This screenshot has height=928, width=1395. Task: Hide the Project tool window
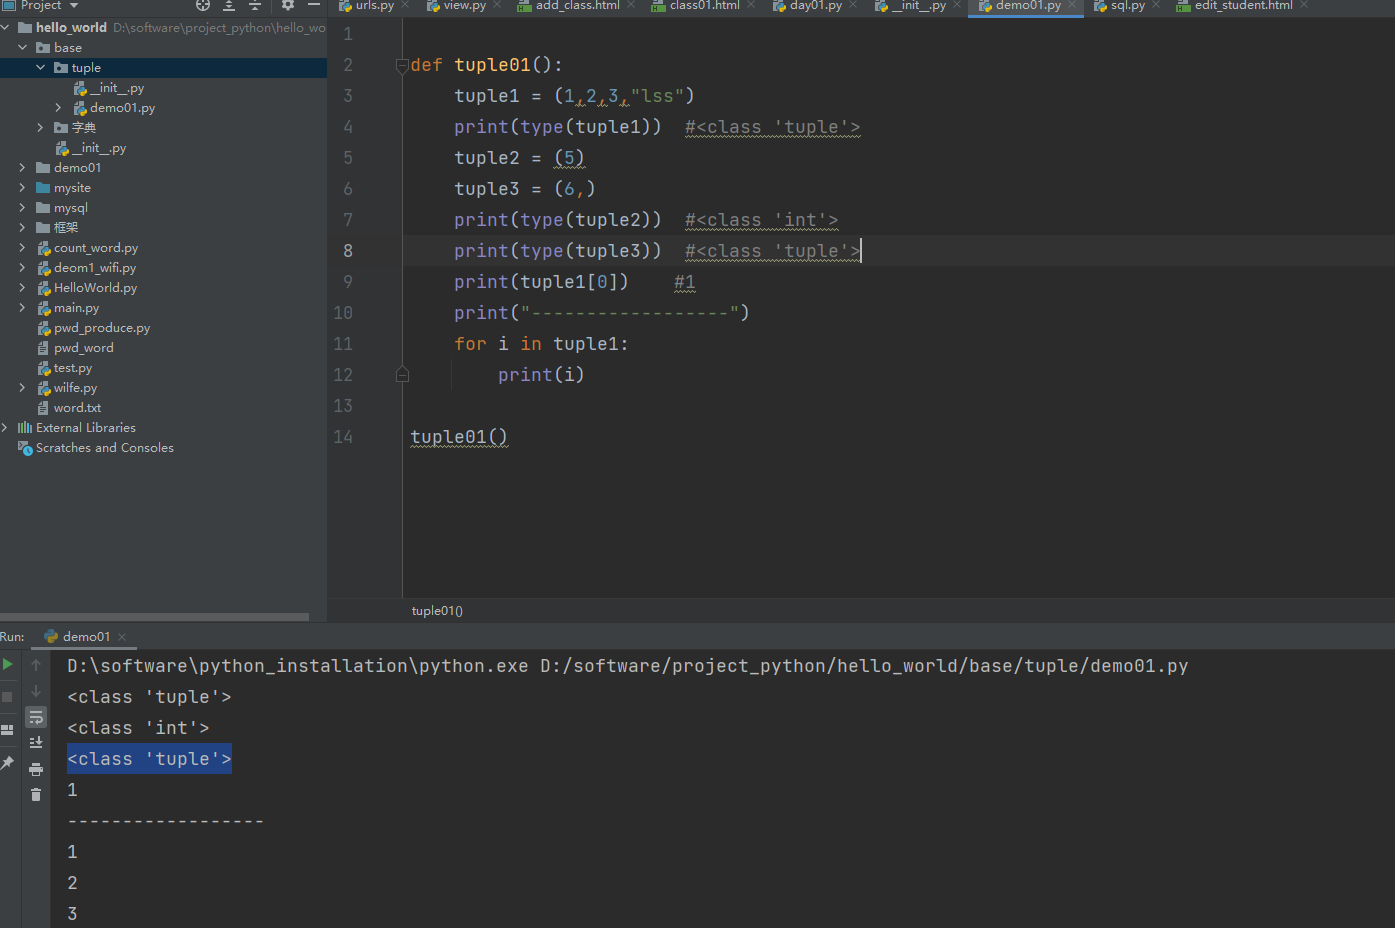pos(314,5)
